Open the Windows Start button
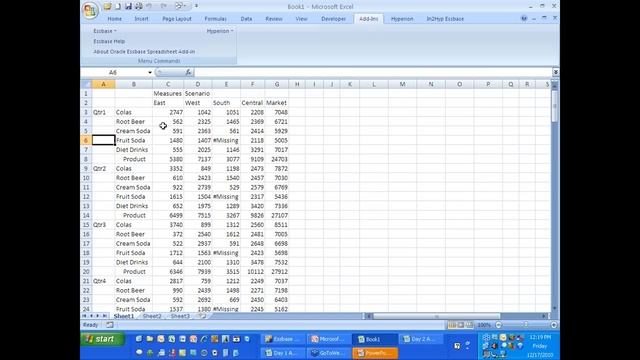 click(102, 339)
